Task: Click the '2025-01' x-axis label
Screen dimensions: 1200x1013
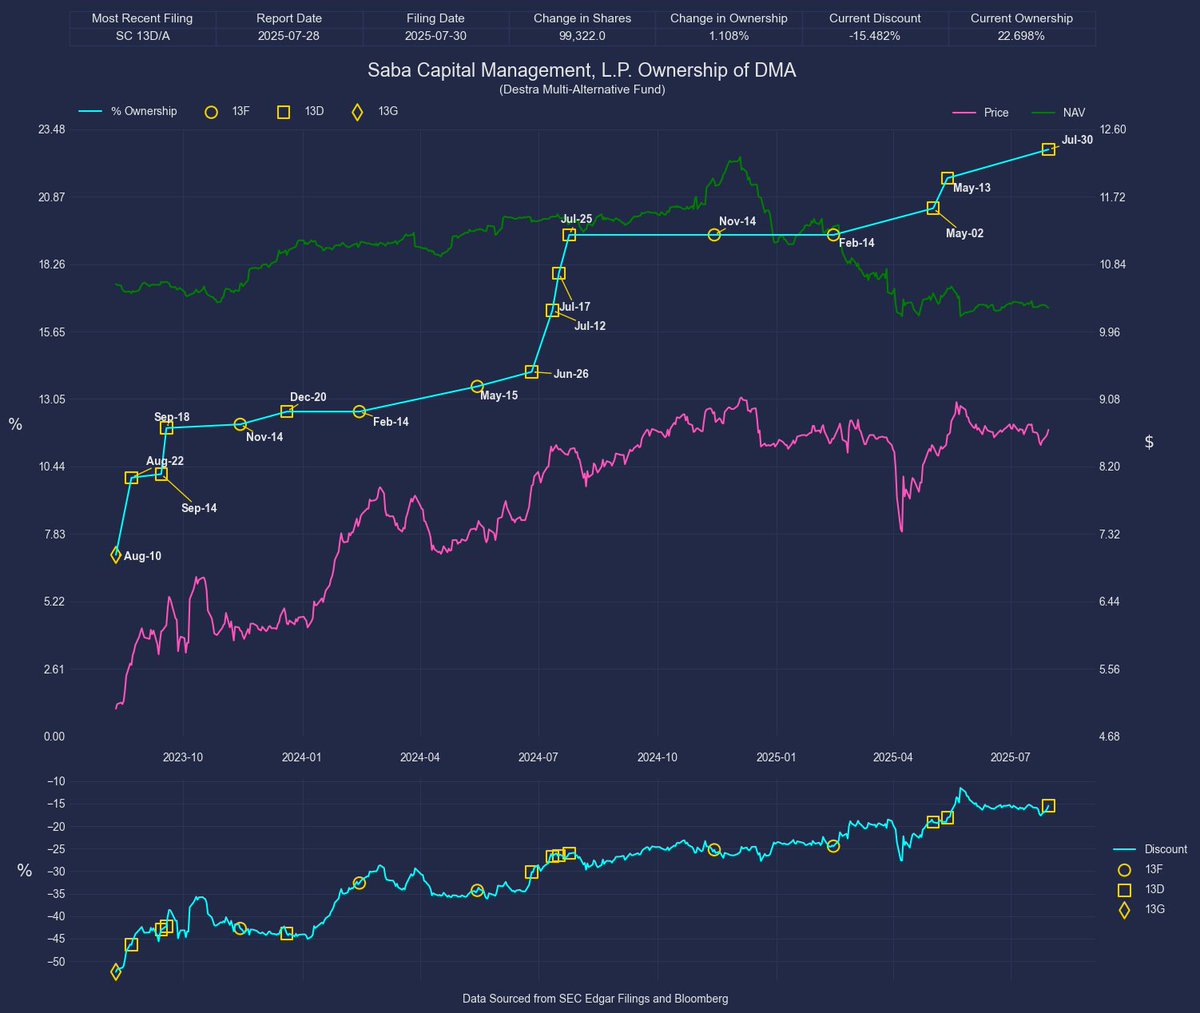Action: 776,757
